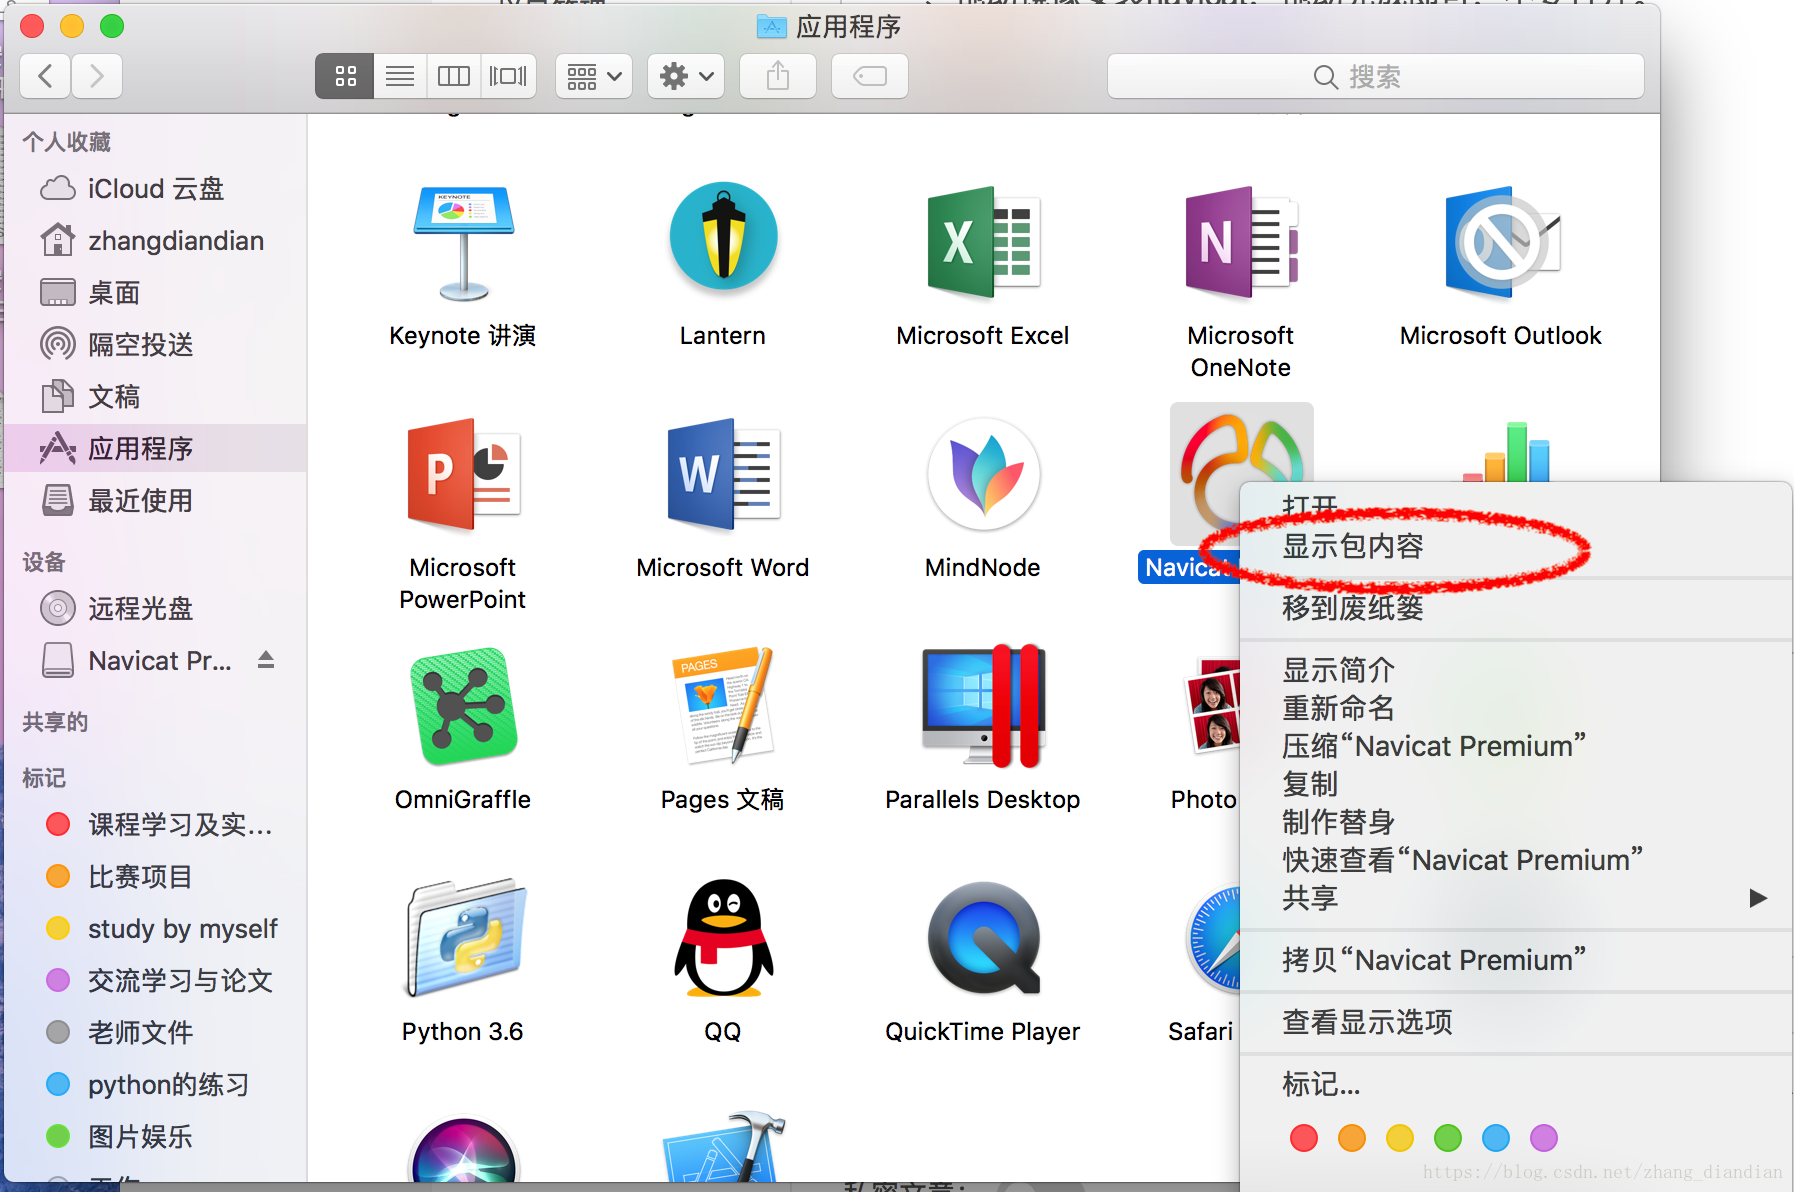This screenshot has height=1192, width=1794.
Task: Select the OmniGraffle app icon
Action: point(463,707)
